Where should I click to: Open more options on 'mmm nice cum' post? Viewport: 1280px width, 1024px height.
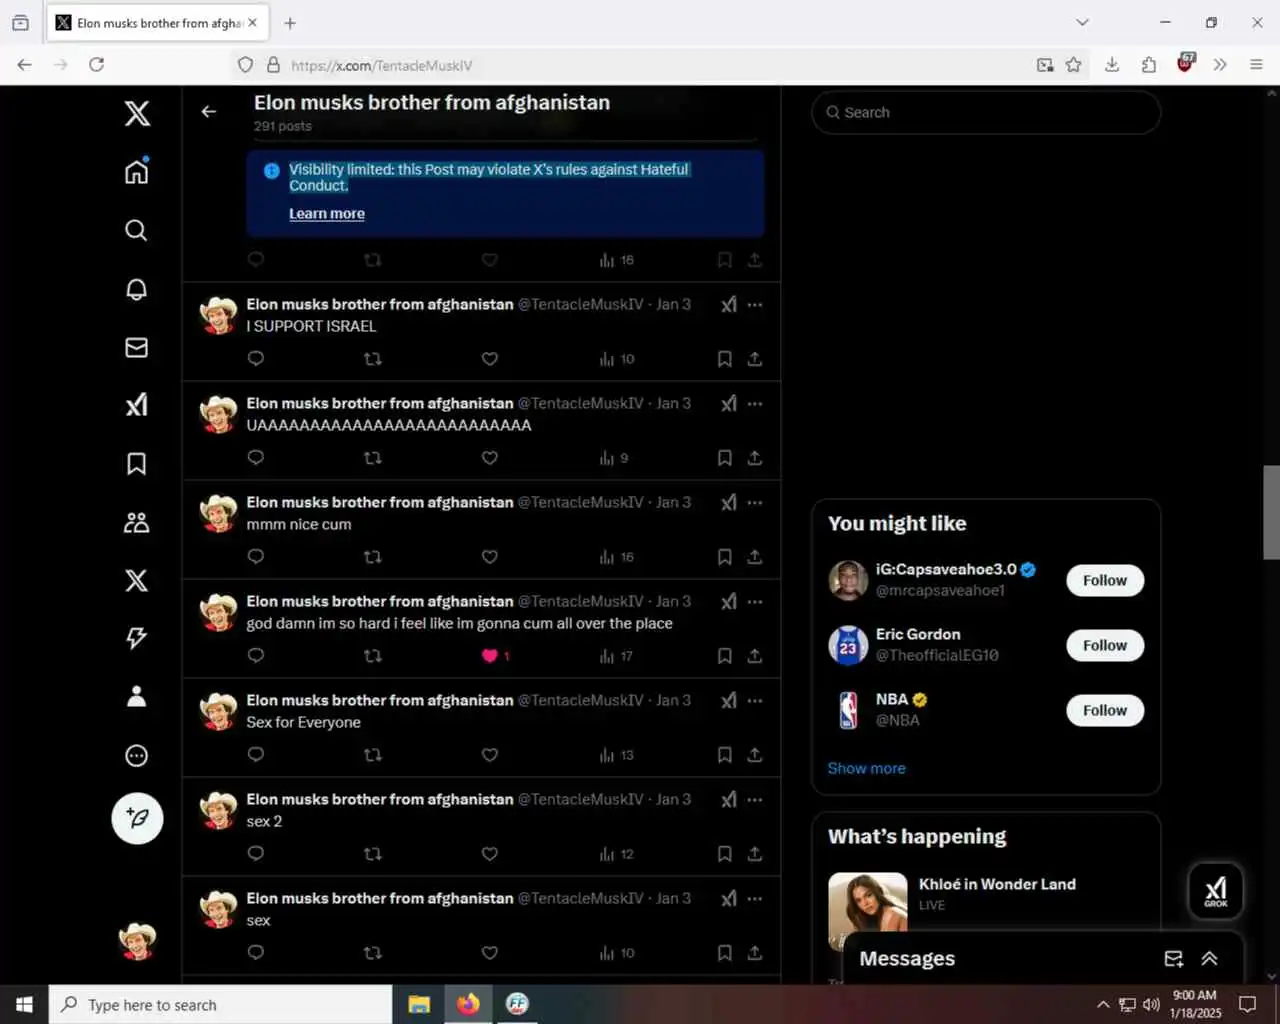755,502
